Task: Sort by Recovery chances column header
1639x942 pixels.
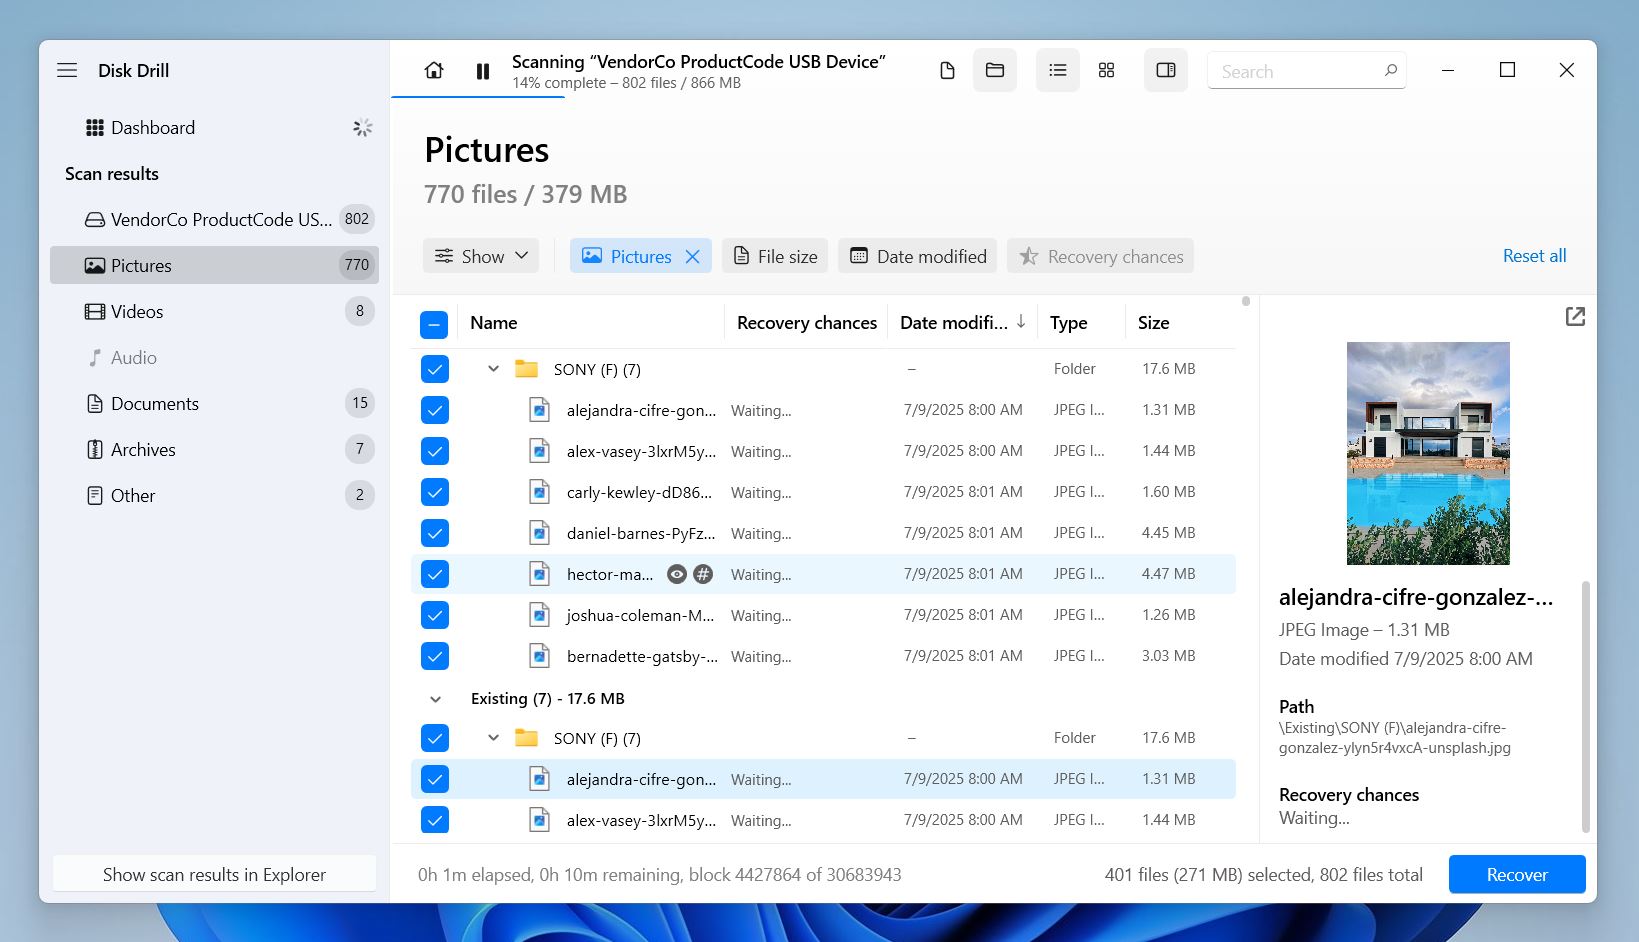Action: [x=807, y=323]
